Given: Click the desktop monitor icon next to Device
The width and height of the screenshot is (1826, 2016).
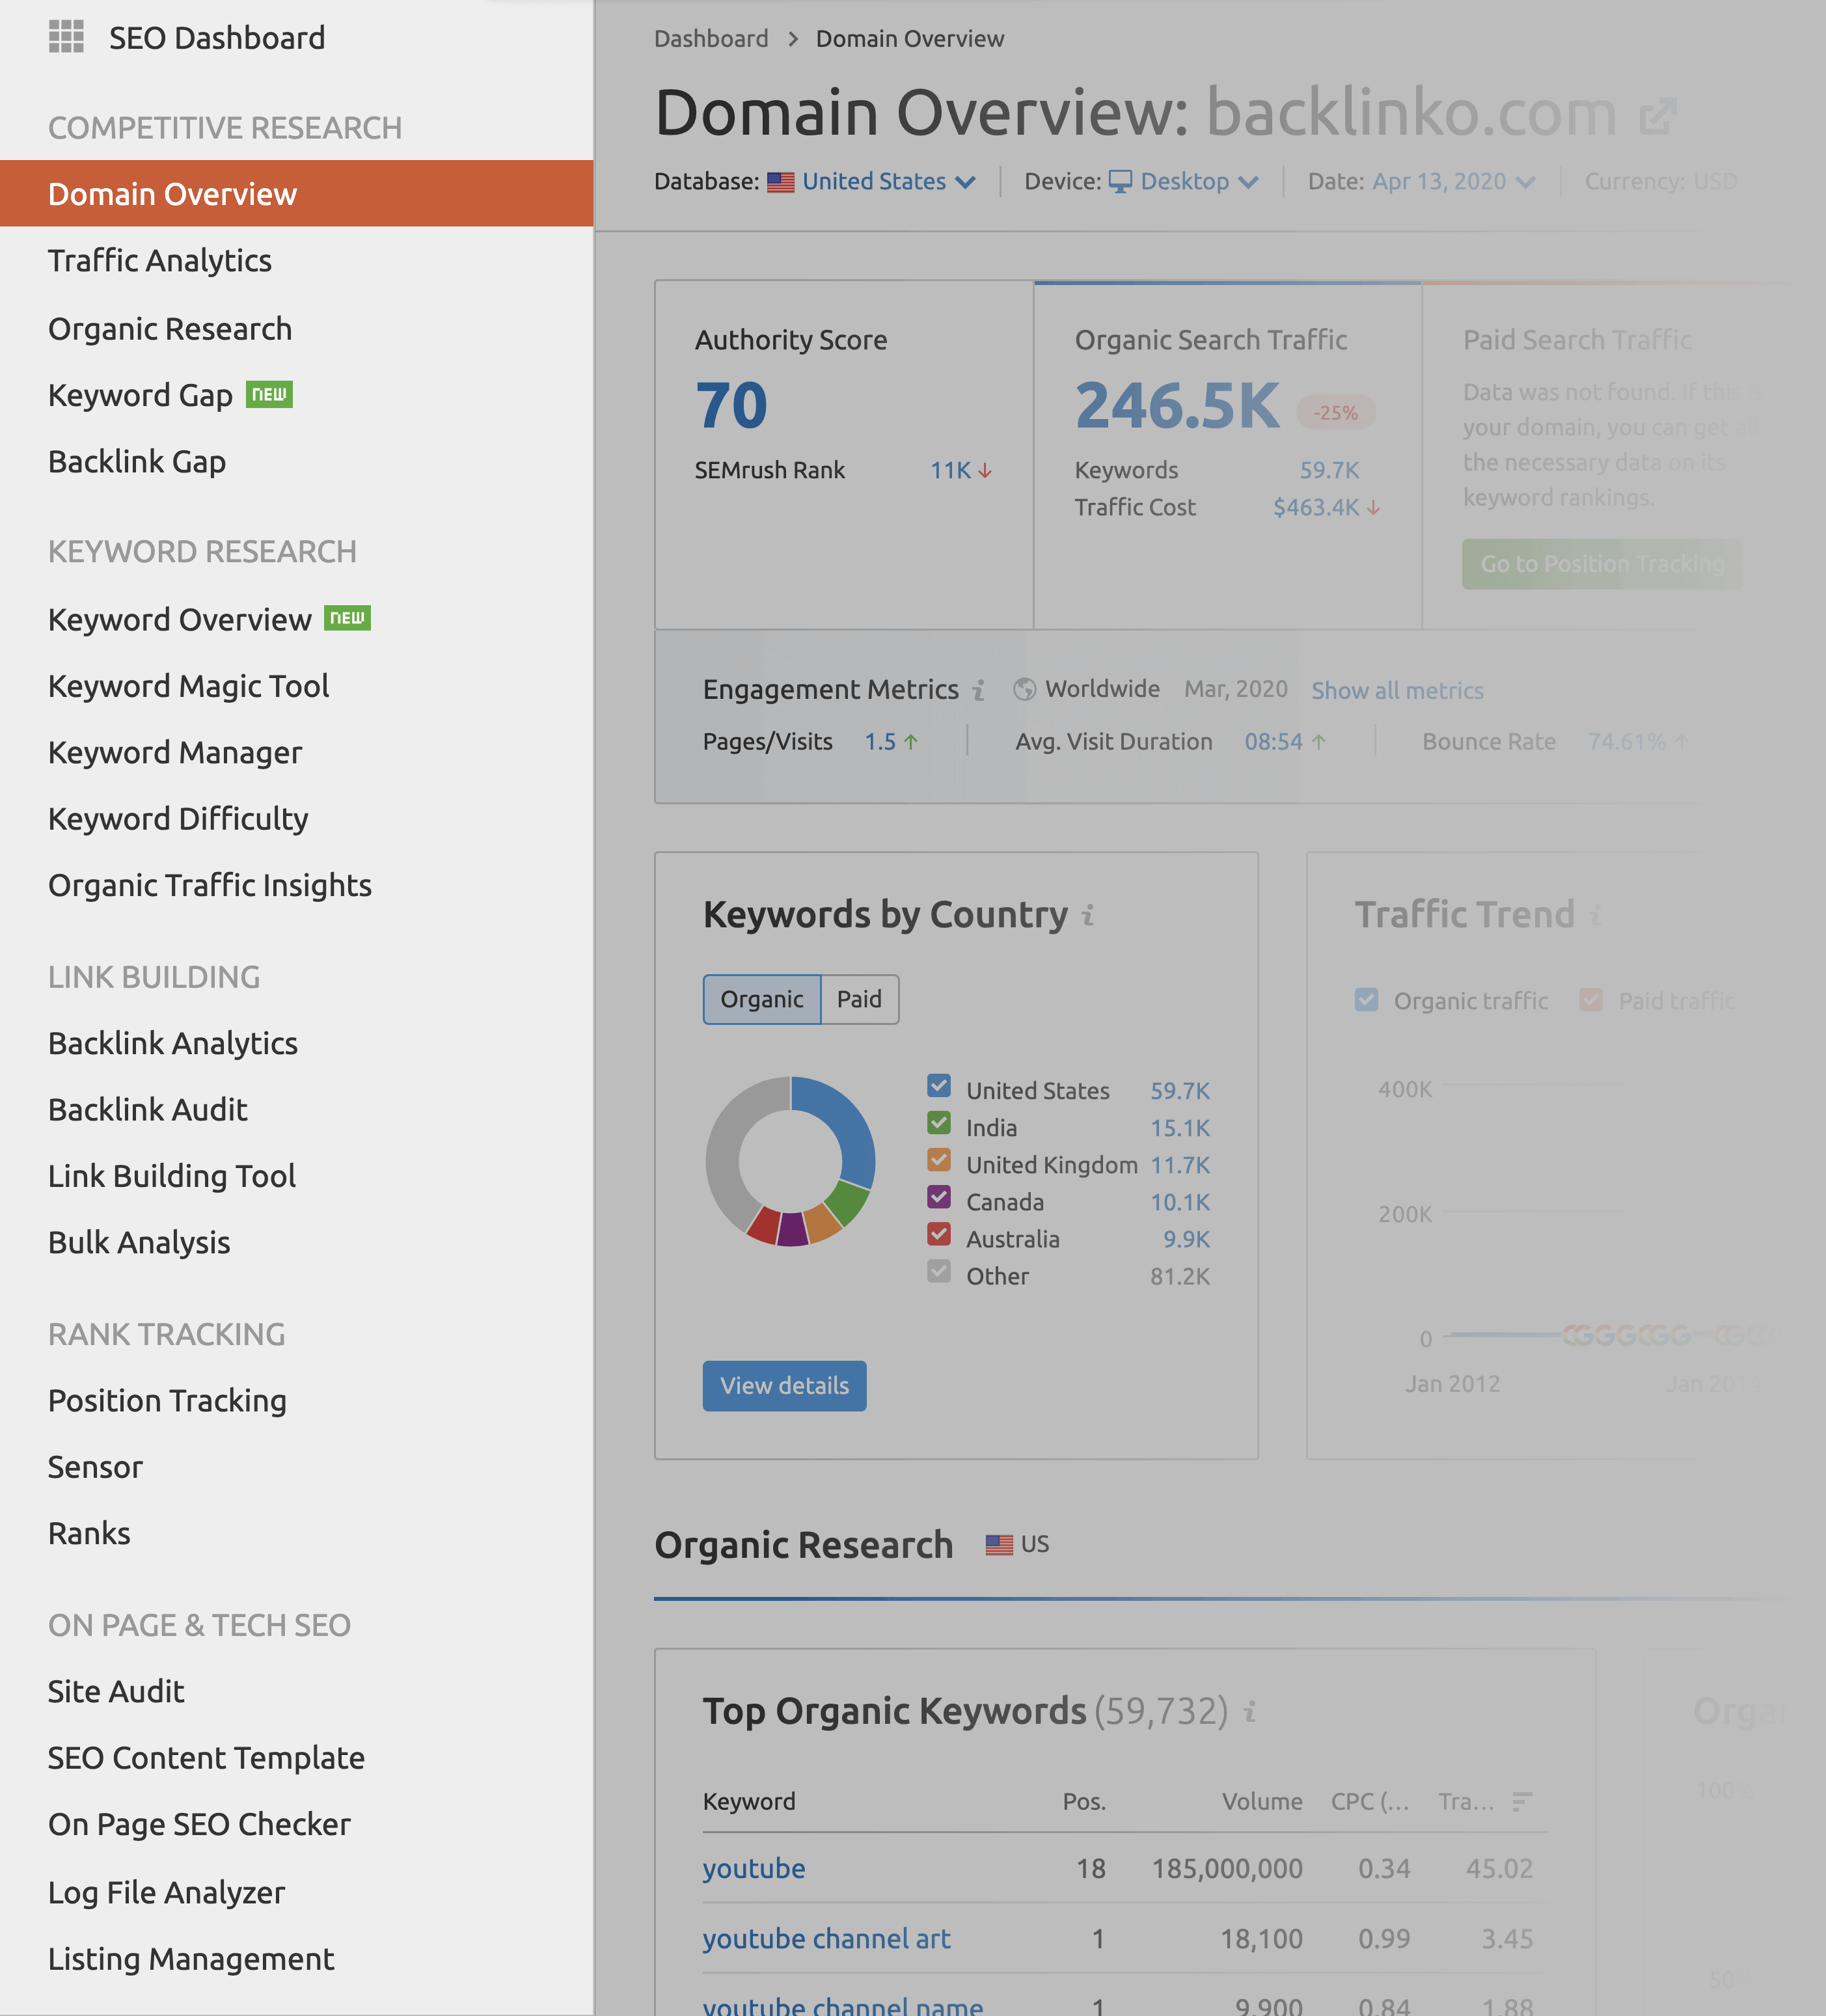Looking at the screenshot, I should [1120, 182].
